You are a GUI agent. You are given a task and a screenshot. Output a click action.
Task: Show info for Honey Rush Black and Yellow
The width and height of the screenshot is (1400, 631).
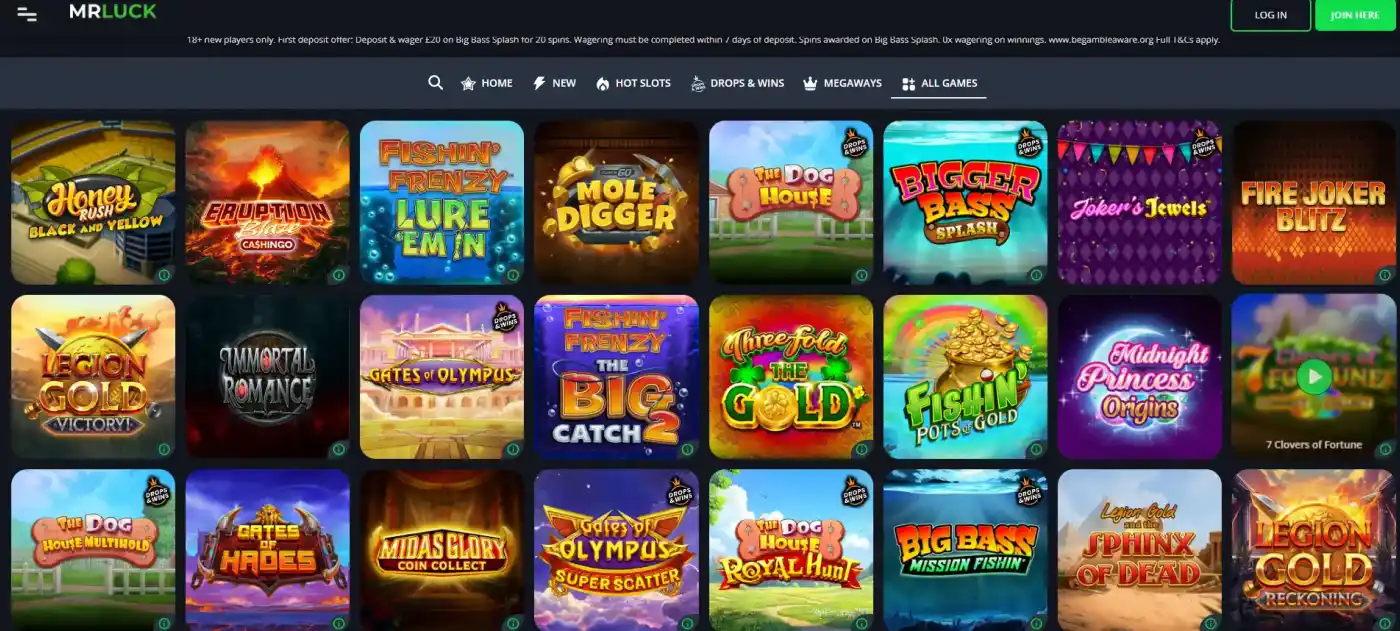[x=163, y=275]
